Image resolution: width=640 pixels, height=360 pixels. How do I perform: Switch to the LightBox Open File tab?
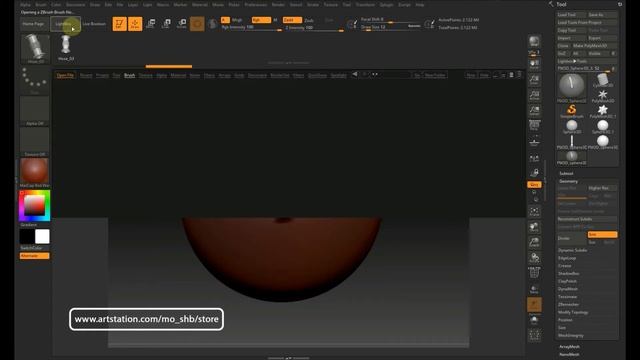pos(65,76)
